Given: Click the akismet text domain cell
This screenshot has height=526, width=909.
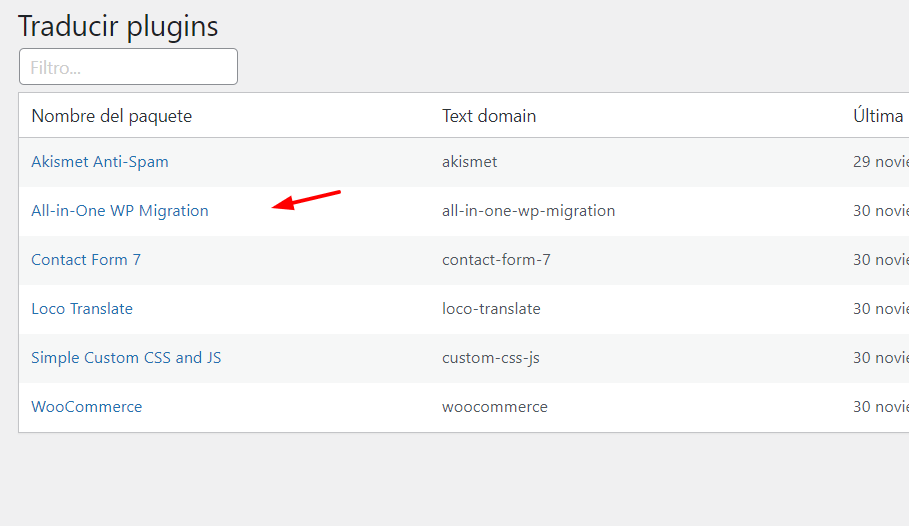Looking at the screenshot, I should click(x=470, y=162).
